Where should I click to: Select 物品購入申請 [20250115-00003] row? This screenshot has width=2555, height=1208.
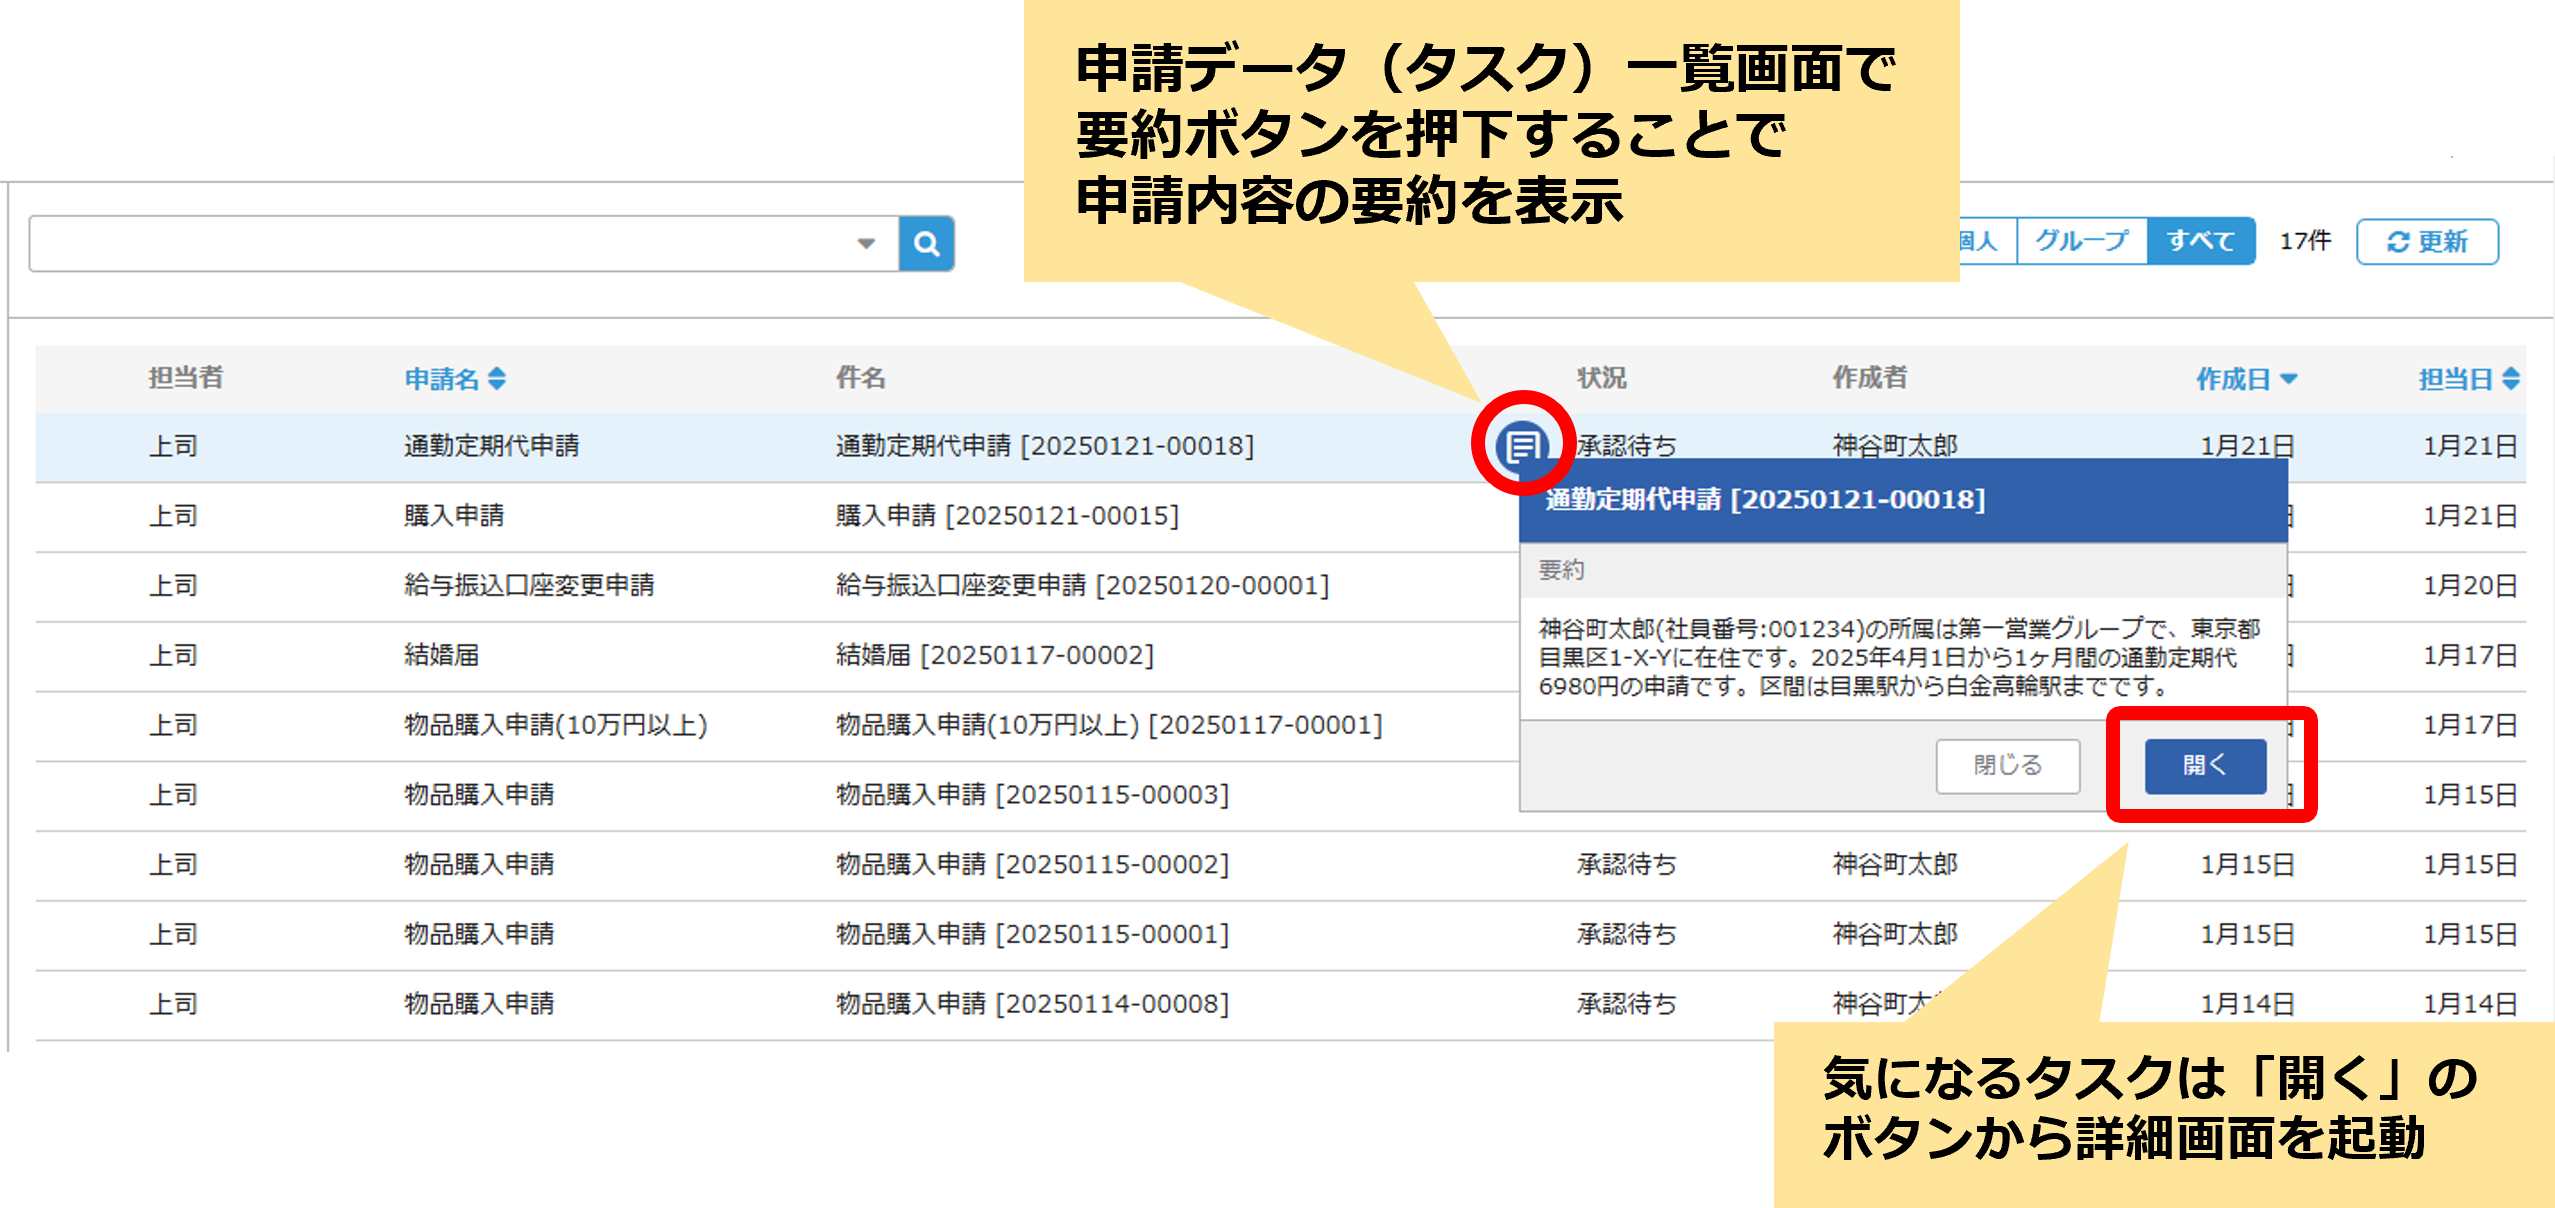1281,796
